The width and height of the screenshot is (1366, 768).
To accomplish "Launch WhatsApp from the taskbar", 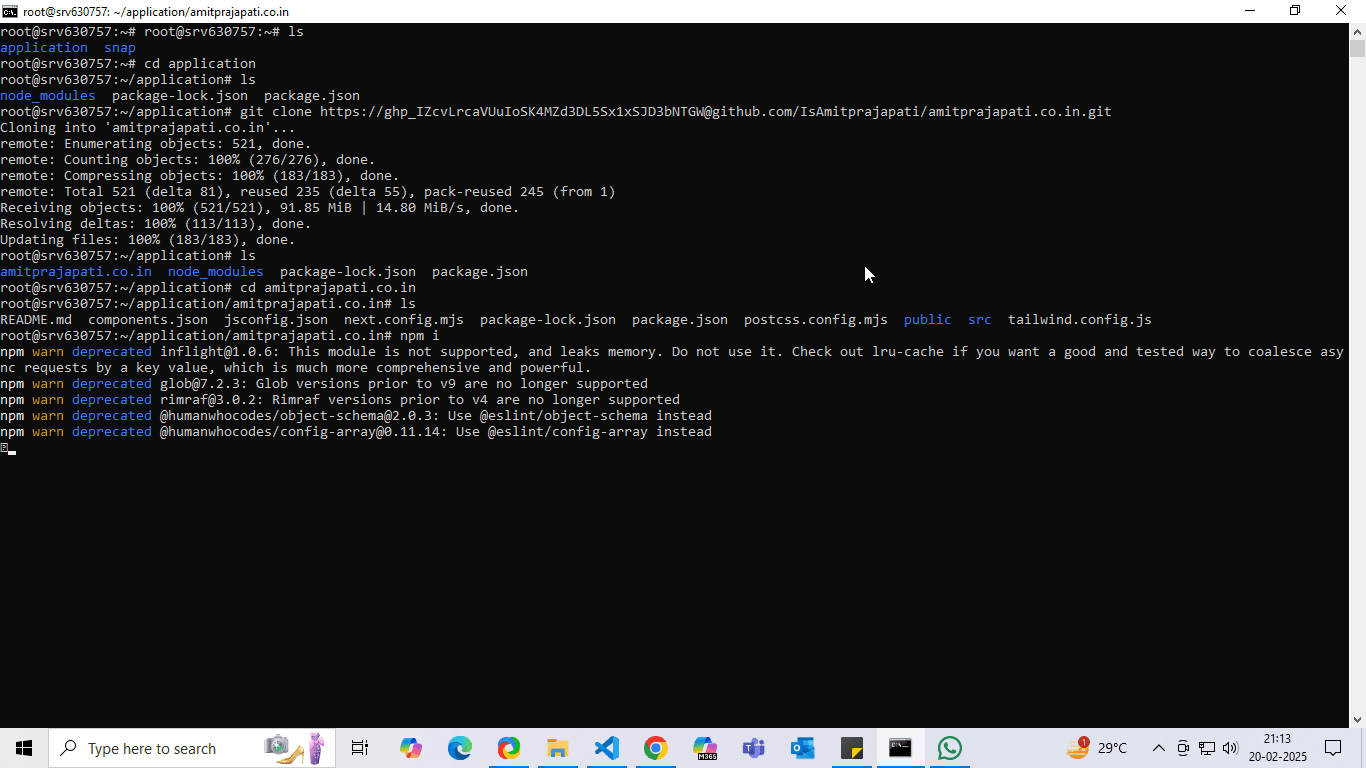I will point(948,747).
